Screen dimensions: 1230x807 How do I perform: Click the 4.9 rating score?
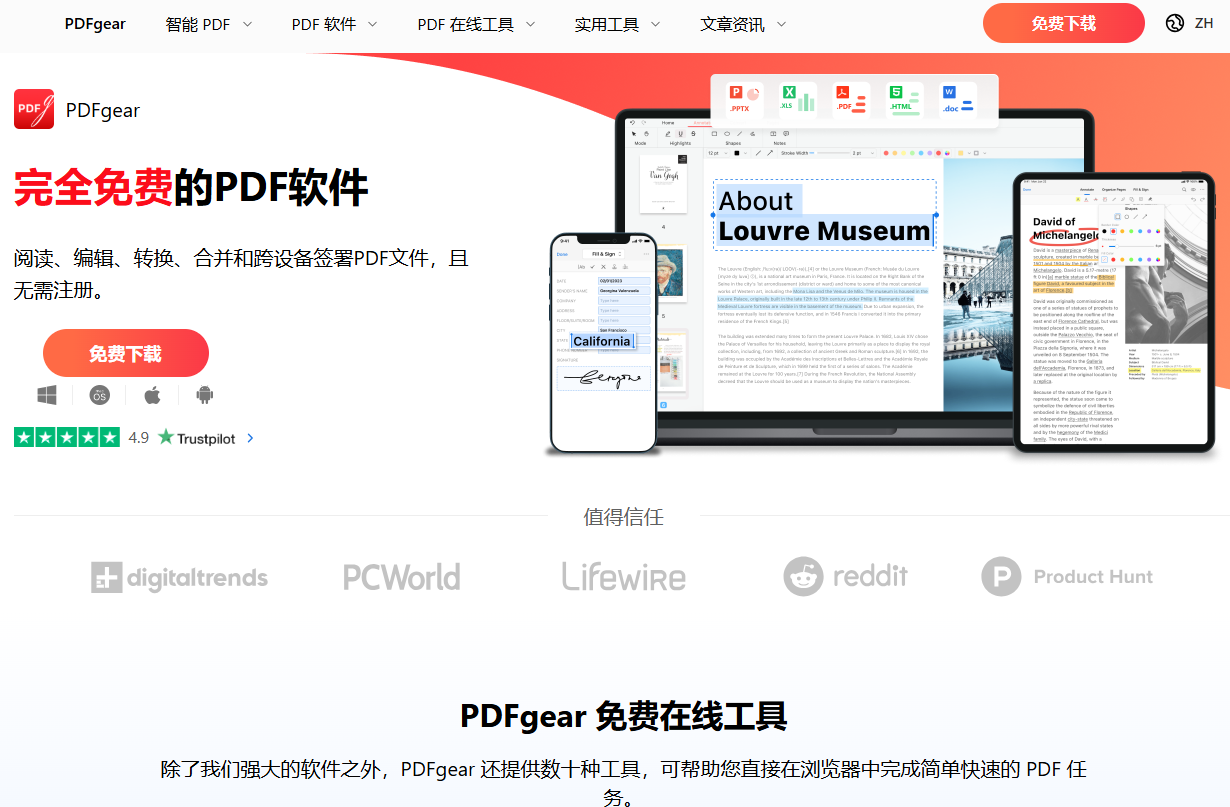(x=138, y=438)
